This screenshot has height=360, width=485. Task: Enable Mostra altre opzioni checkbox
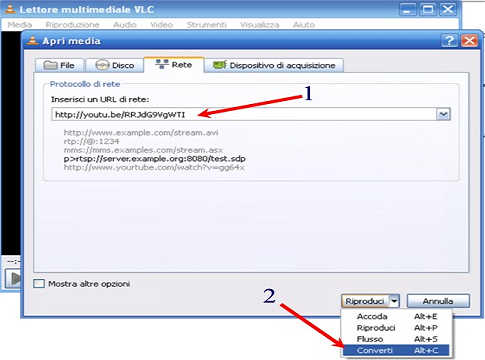[39, 284]
